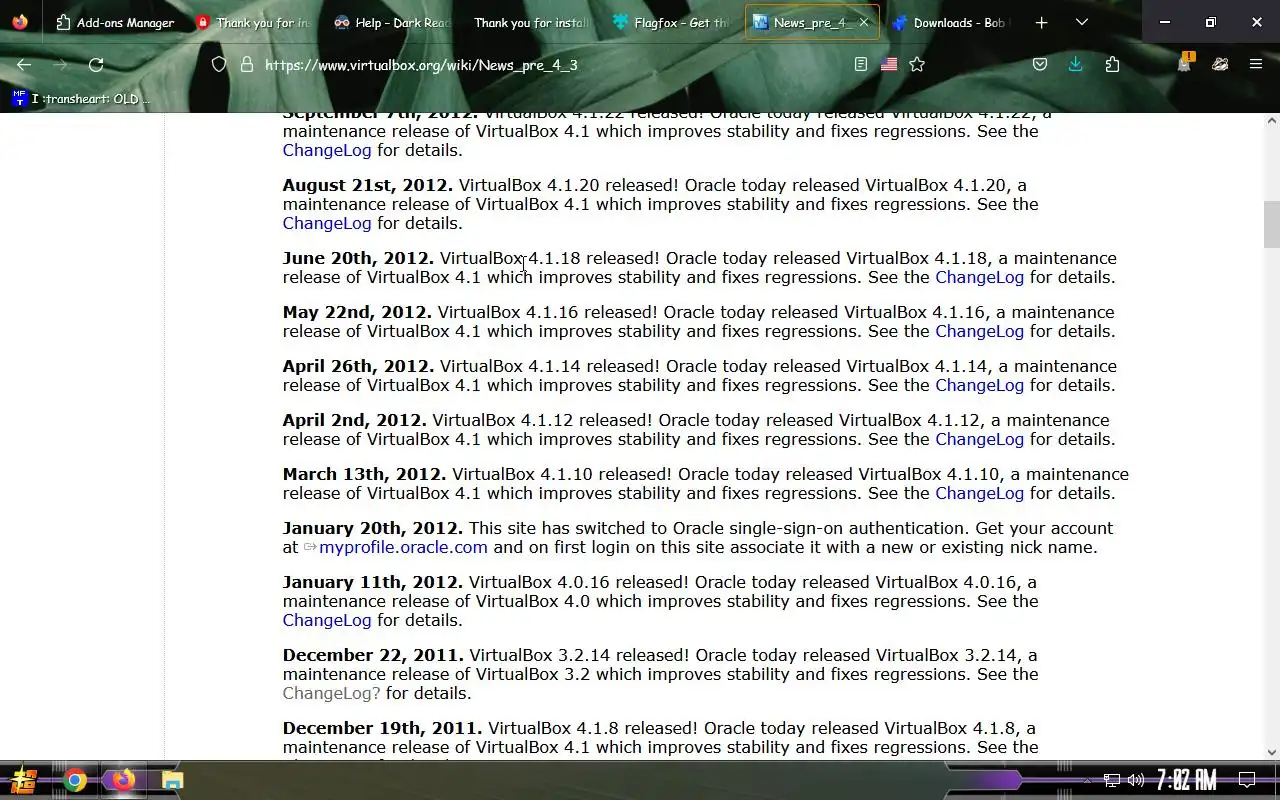The image size is (1280, 800).
Task: Open the tracking protection shield icon
Action: coord(219,65)
